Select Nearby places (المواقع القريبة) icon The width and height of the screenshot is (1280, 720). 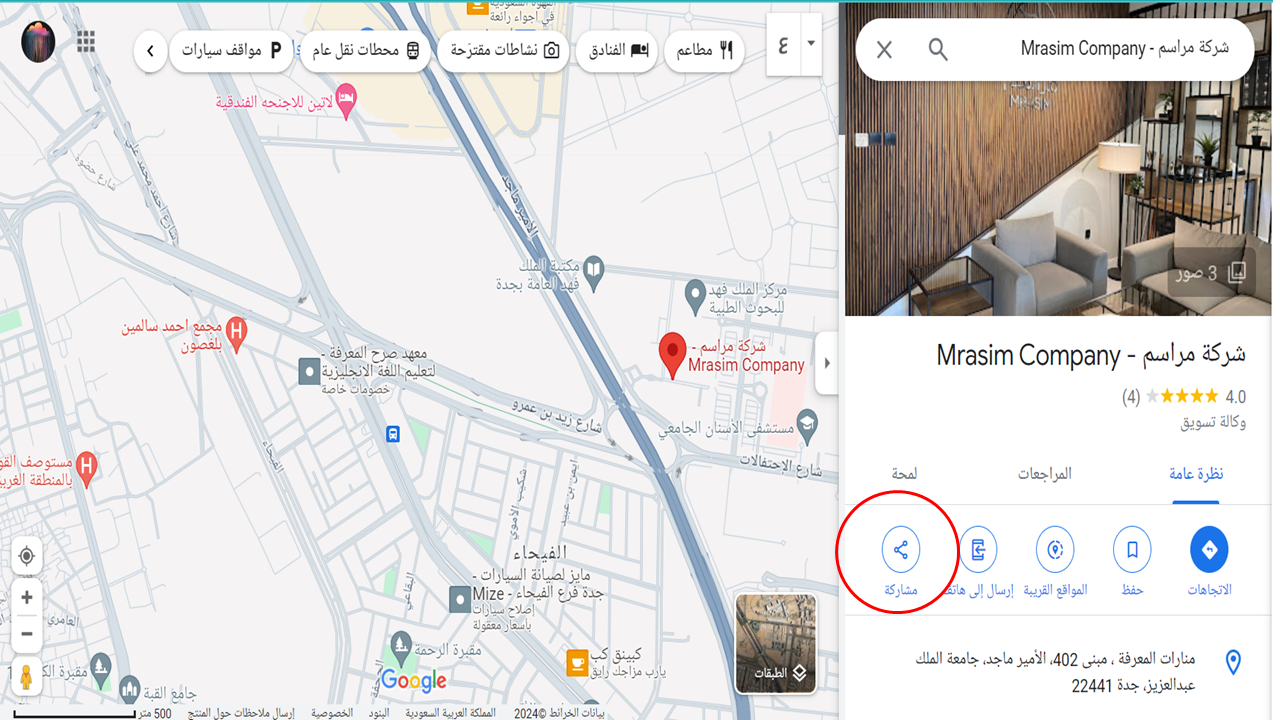pyautogui.click(x=1055, y=550)
